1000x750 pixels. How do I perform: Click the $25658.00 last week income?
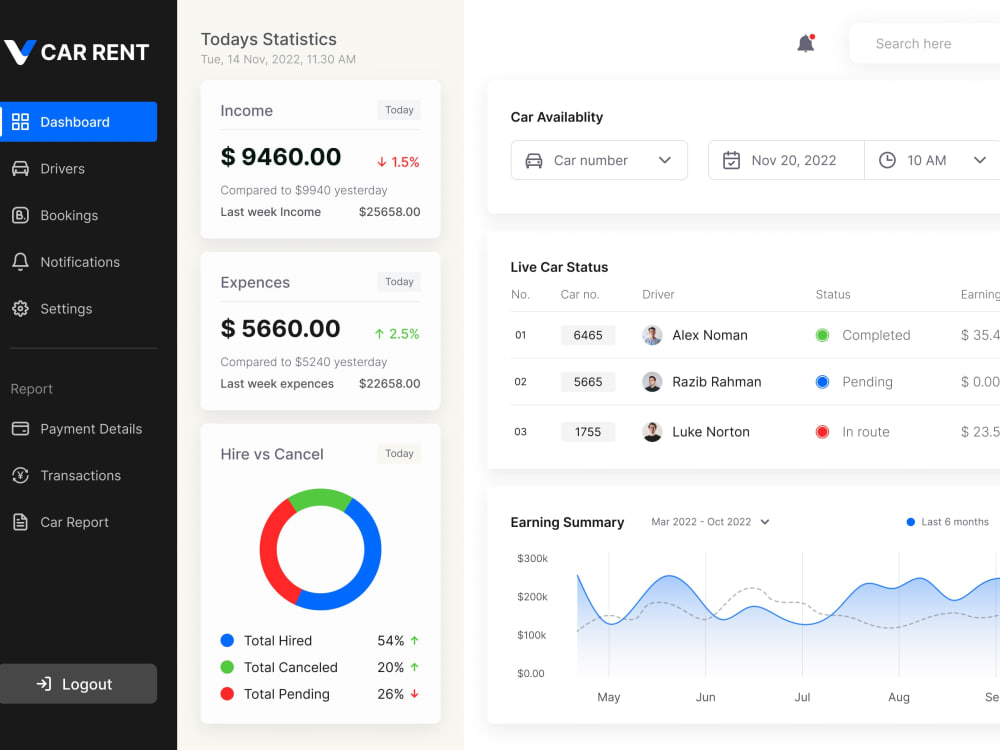[x=390, y=212]
